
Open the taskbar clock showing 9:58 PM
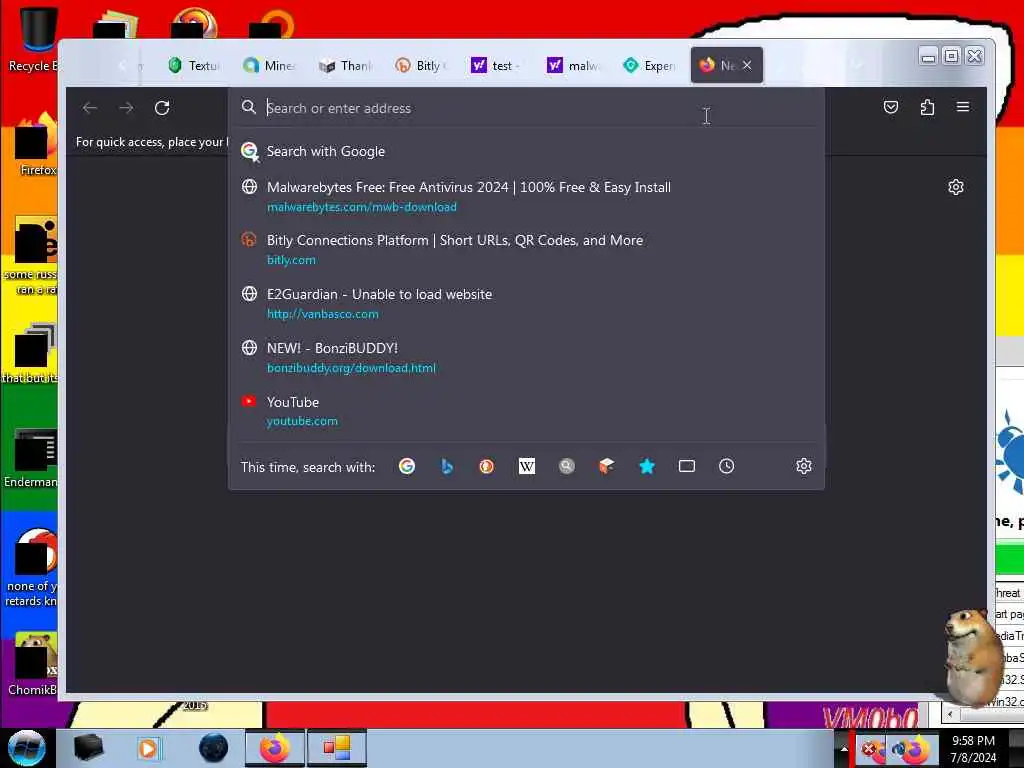[x=973, y=749]
